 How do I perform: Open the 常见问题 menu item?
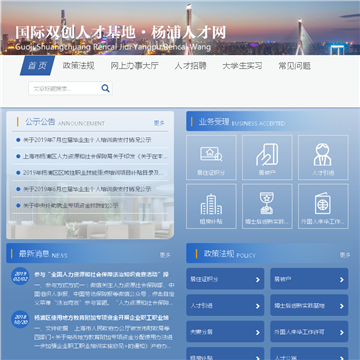point(294,66)
